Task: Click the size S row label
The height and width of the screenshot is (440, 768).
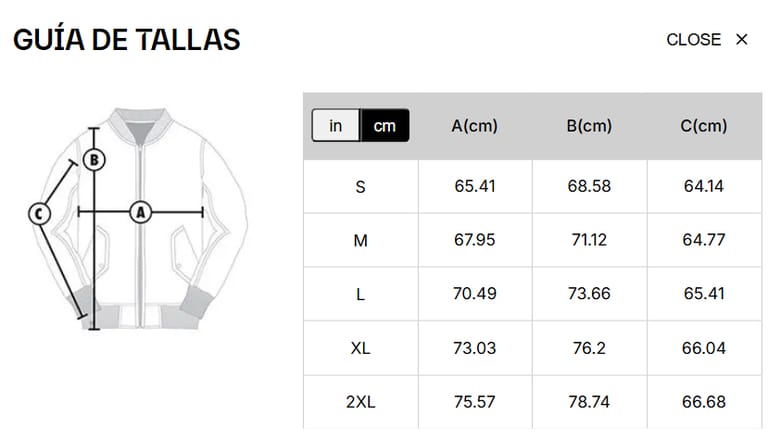Action: 361,186
